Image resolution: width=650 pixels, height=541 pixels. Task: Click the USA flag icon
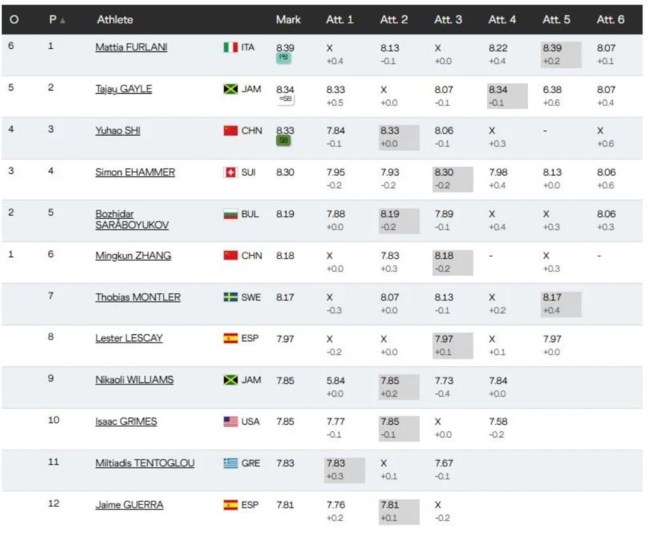tap(230, 422)
